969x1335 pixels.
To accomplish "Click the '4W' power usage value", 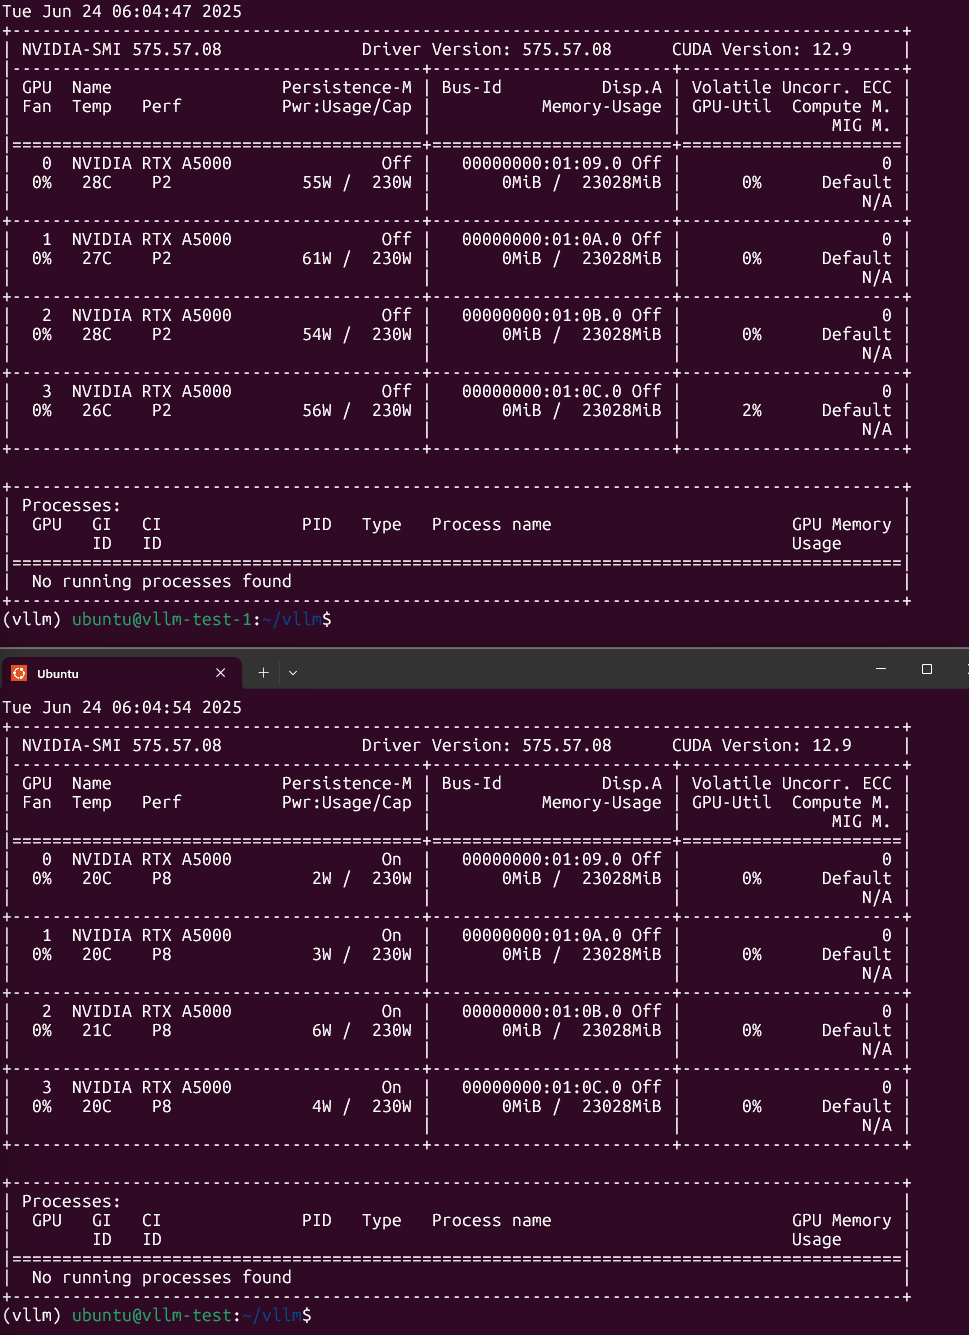I will (x=322, y=1106).
